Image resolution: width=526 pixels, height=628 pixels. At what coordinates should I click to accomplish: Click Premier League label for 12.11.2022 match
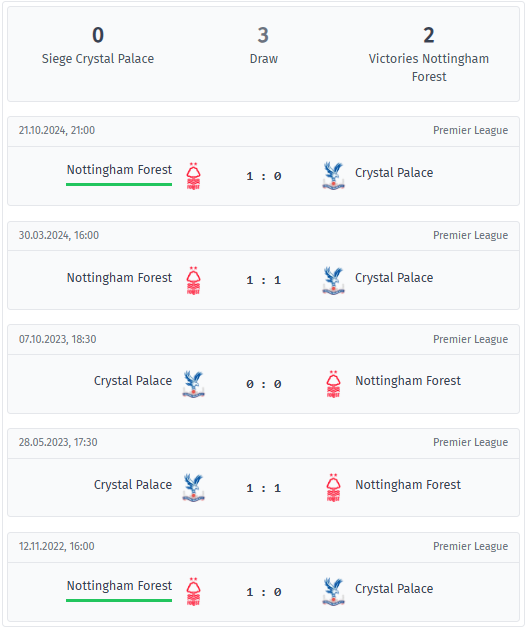click(470, 546)
